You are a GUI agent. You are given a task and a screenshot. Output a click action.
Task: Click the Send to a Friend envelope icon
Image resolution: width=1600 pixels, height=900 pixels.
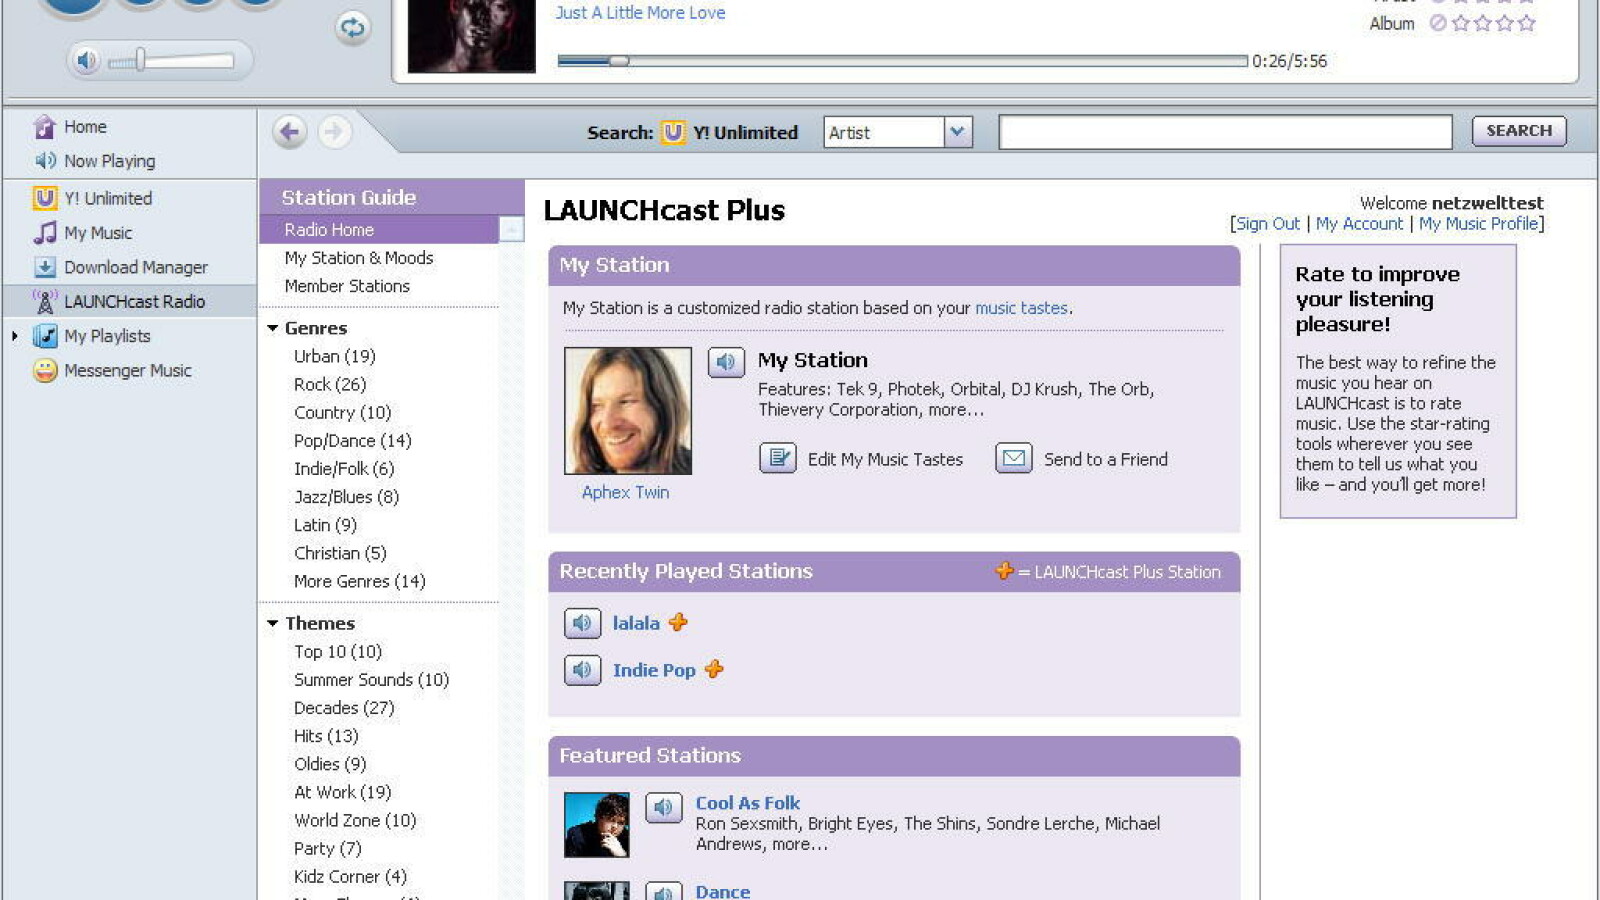coord(1013,458)
